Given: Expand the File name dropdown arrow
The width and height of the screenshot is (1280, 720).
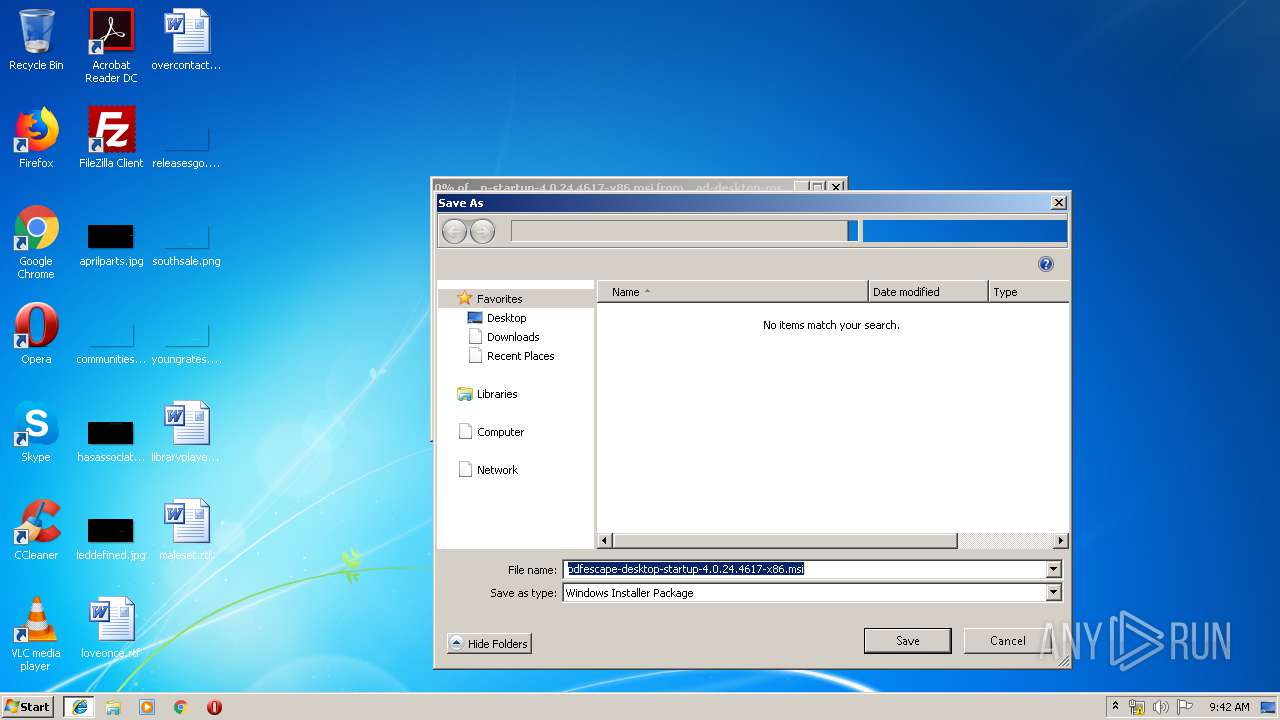Looking at the screenshot, I should pyautogui.click(x=1053, y=569).
